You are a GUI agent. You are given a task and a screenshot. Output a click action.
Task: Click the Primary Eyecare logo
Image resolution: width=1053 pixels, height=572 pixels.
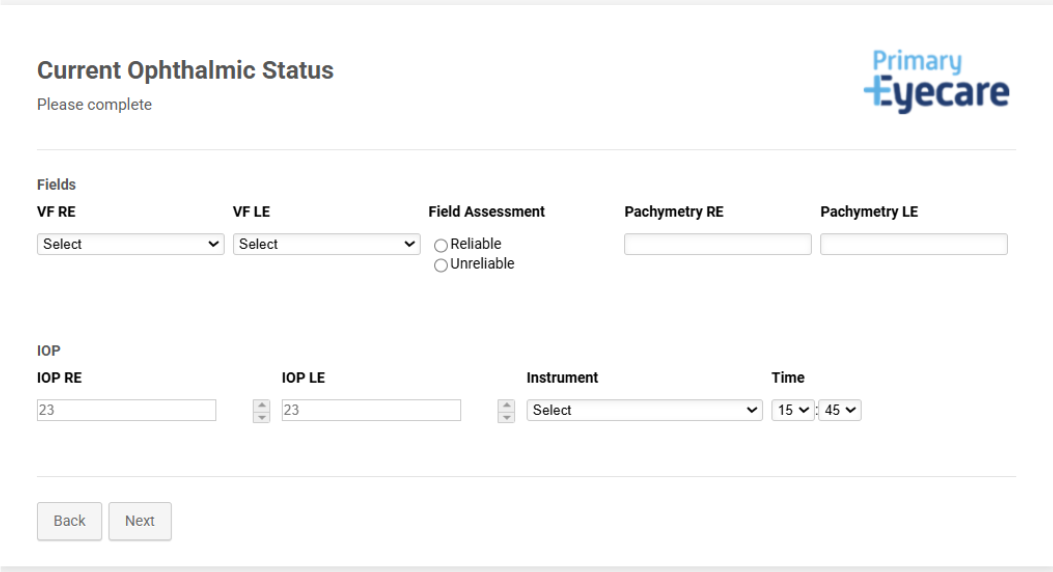936,81
